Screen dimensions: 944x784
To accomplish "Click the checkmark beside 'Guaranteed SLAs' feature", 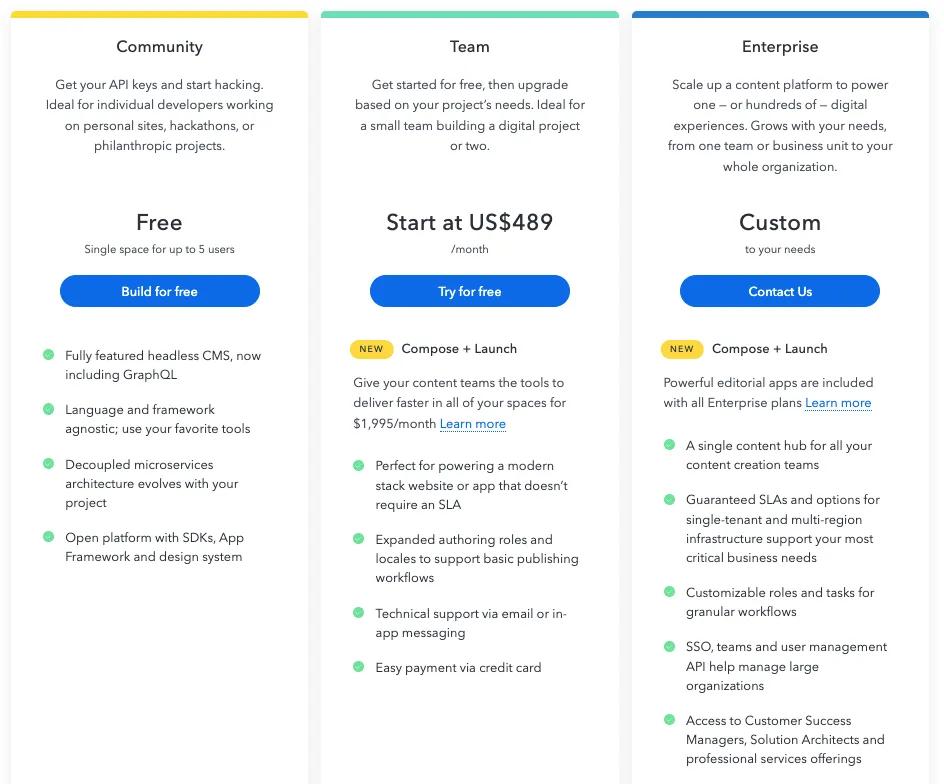I will [x=668, y=500].
